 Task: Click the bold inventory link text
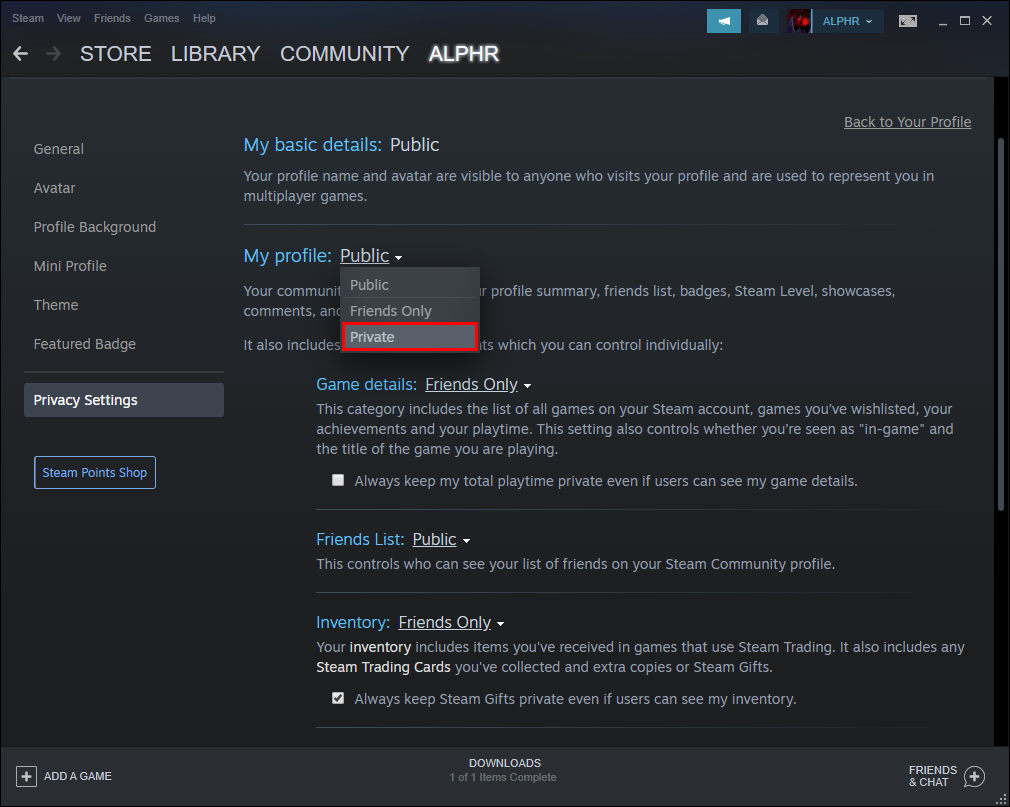381,647
